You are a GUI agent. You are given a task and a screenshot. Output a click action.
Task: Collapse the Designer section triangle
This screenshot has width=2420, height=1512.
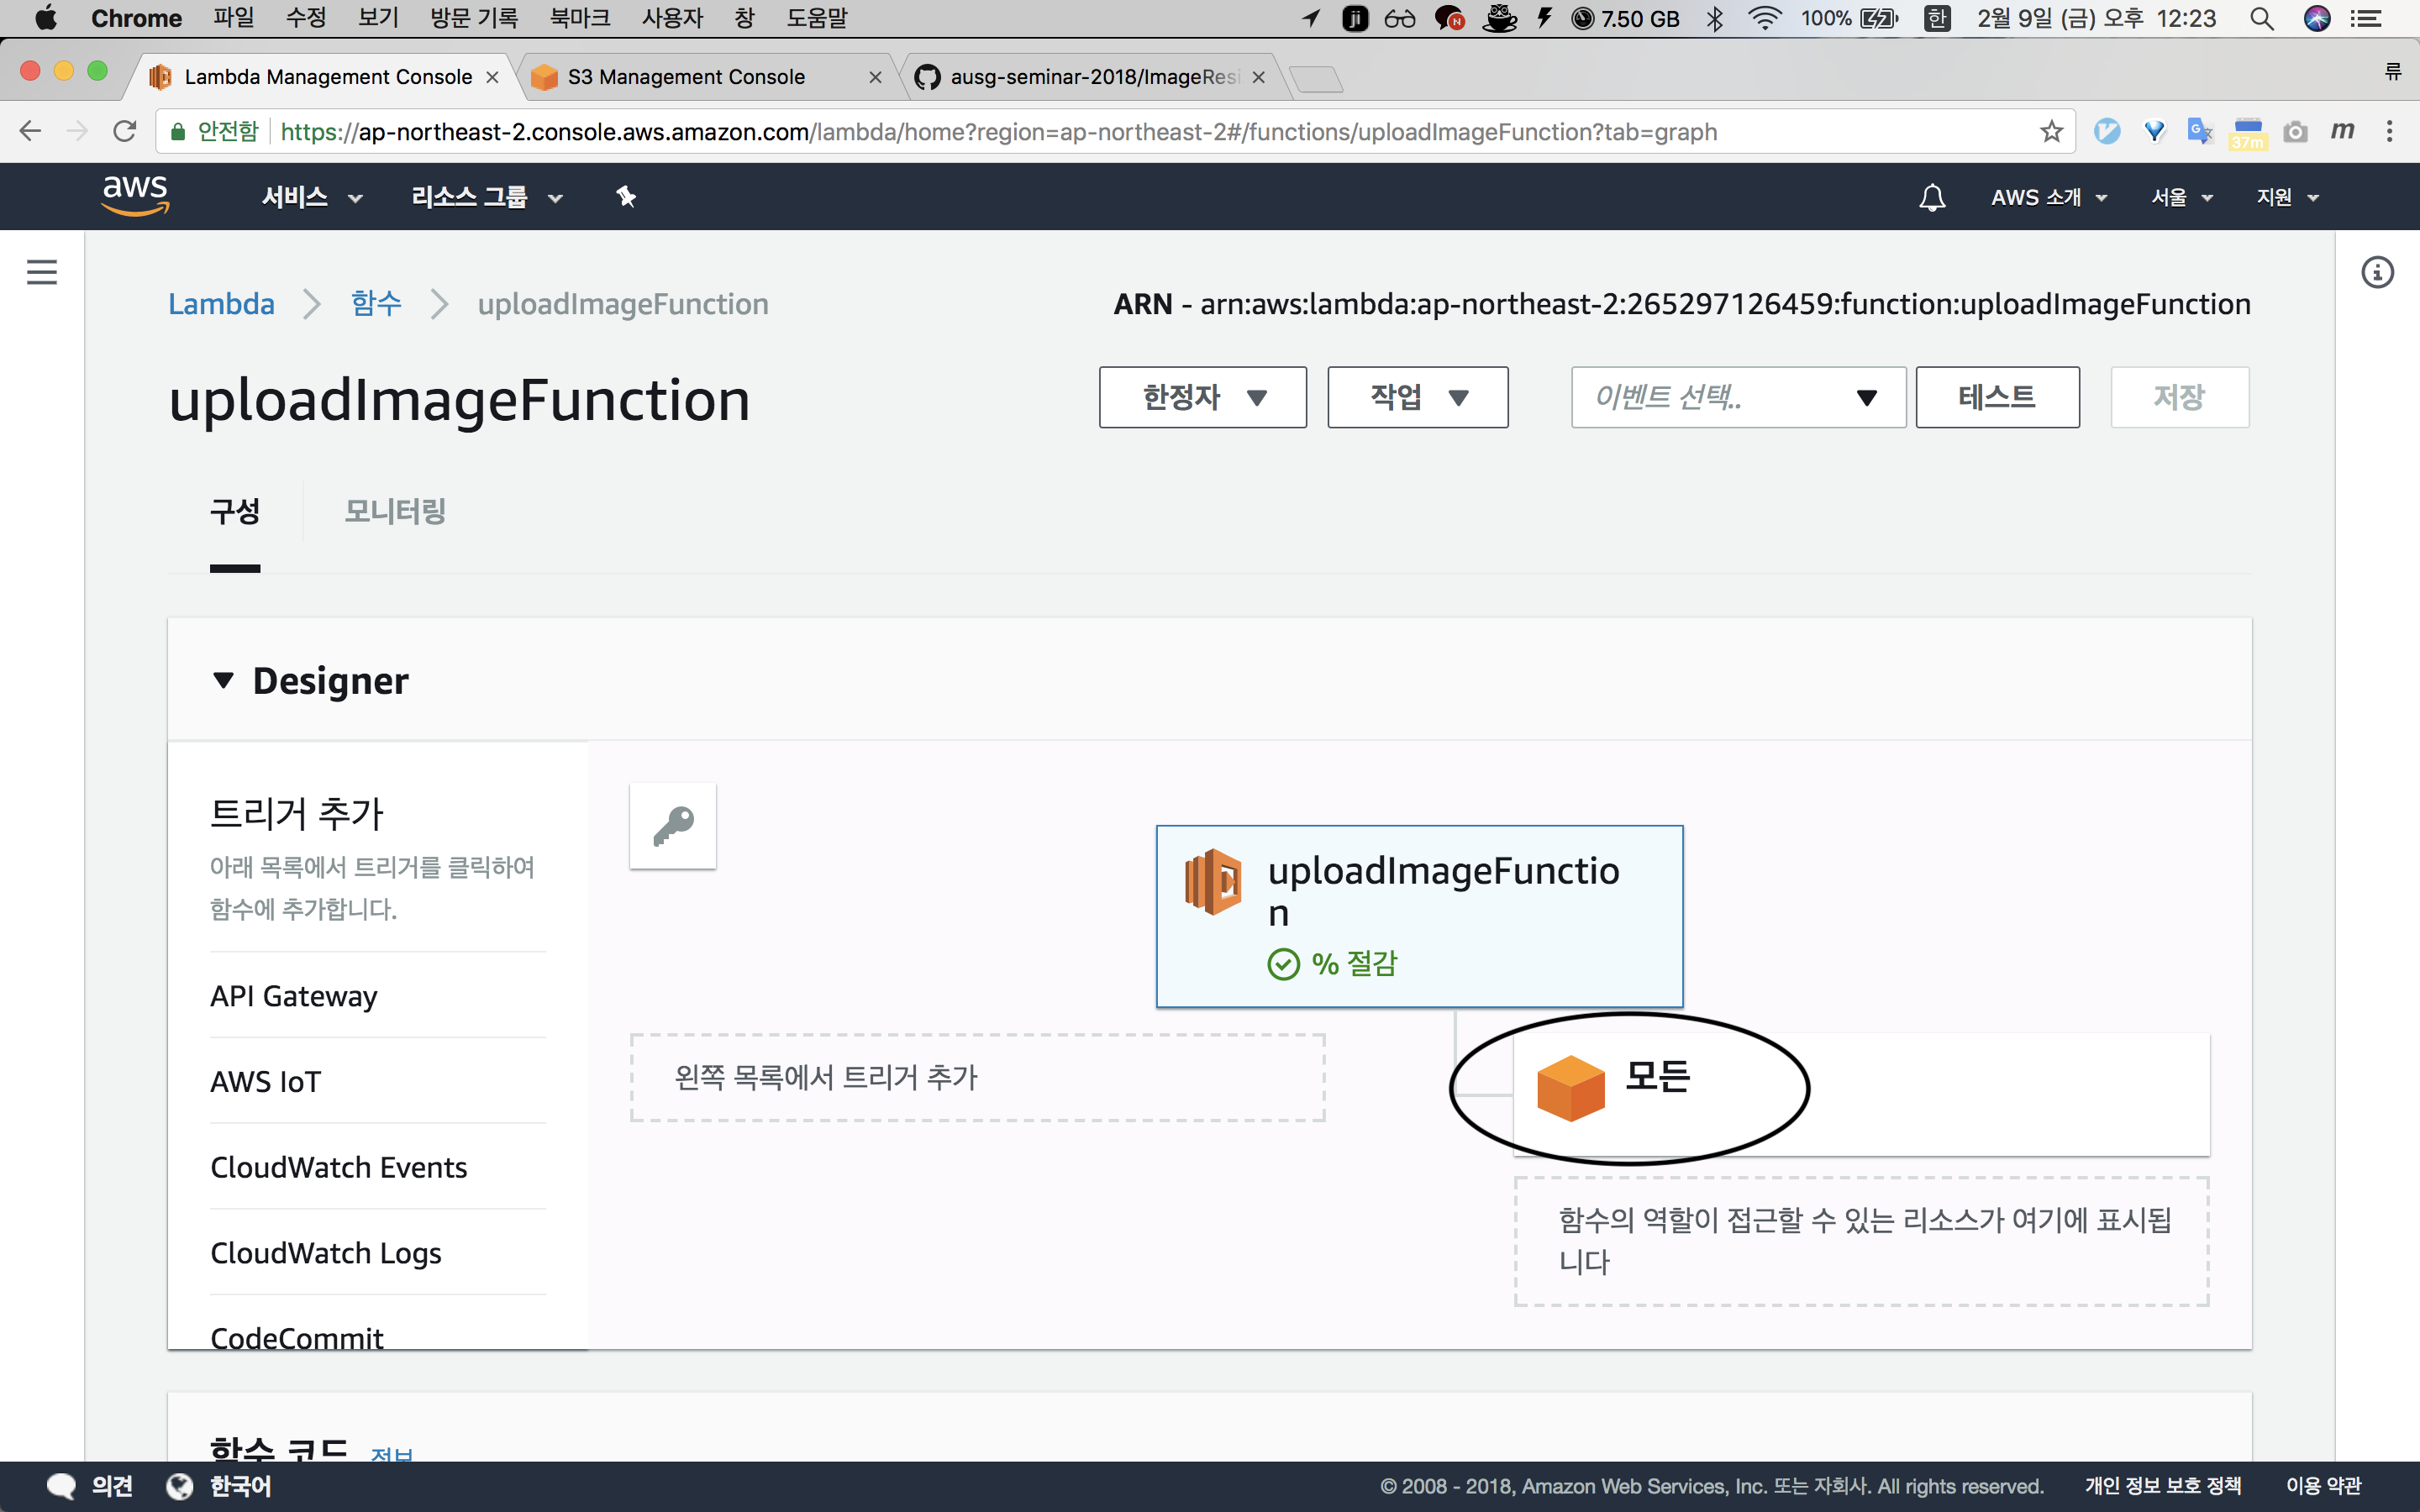pos(223,681)
